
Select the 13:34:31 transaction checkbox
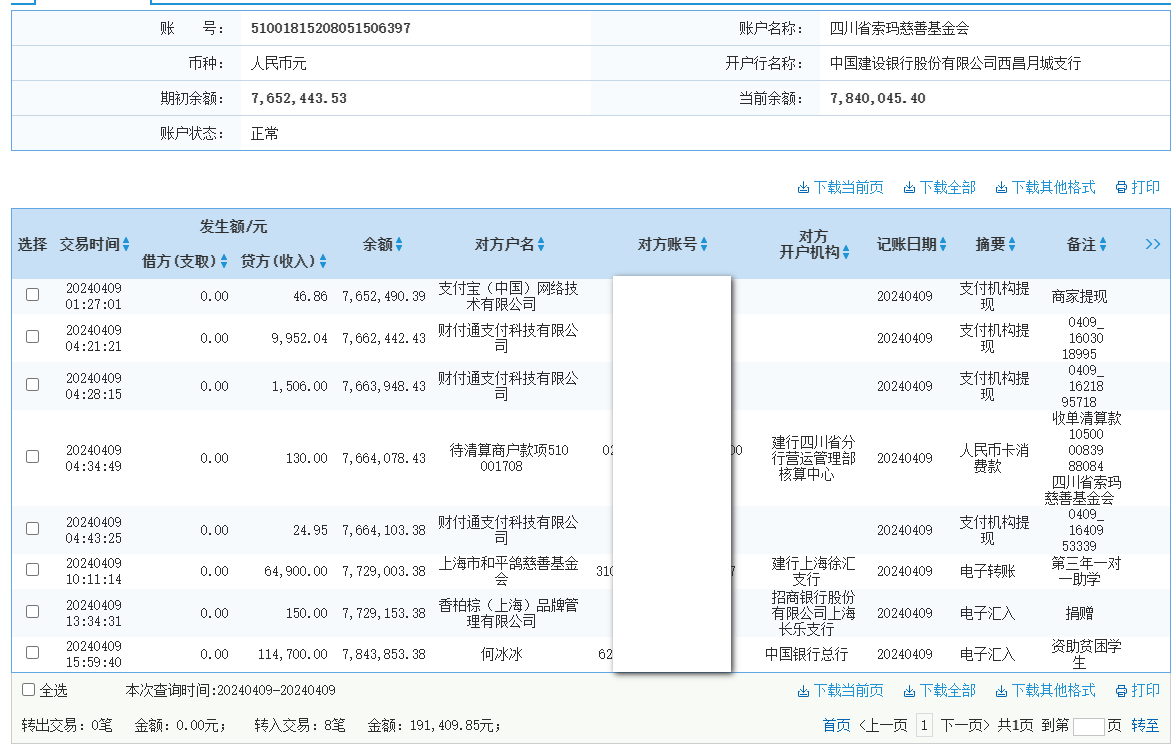tap(32, 612)
